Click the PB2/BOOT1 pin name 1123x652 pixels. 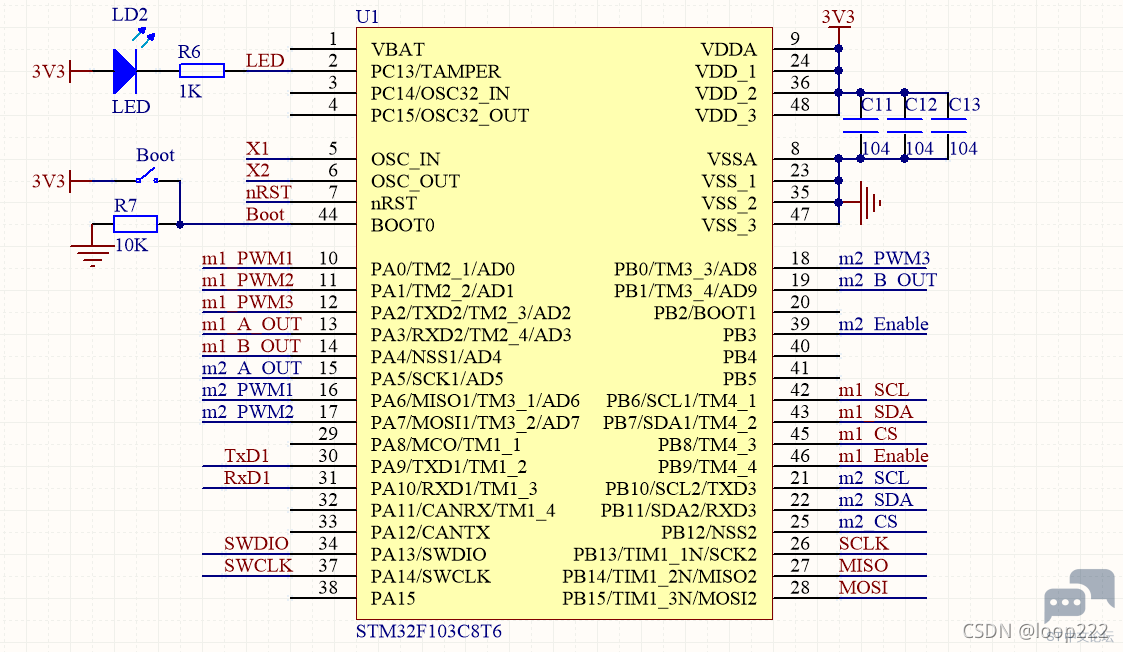[x=705, y=313]
